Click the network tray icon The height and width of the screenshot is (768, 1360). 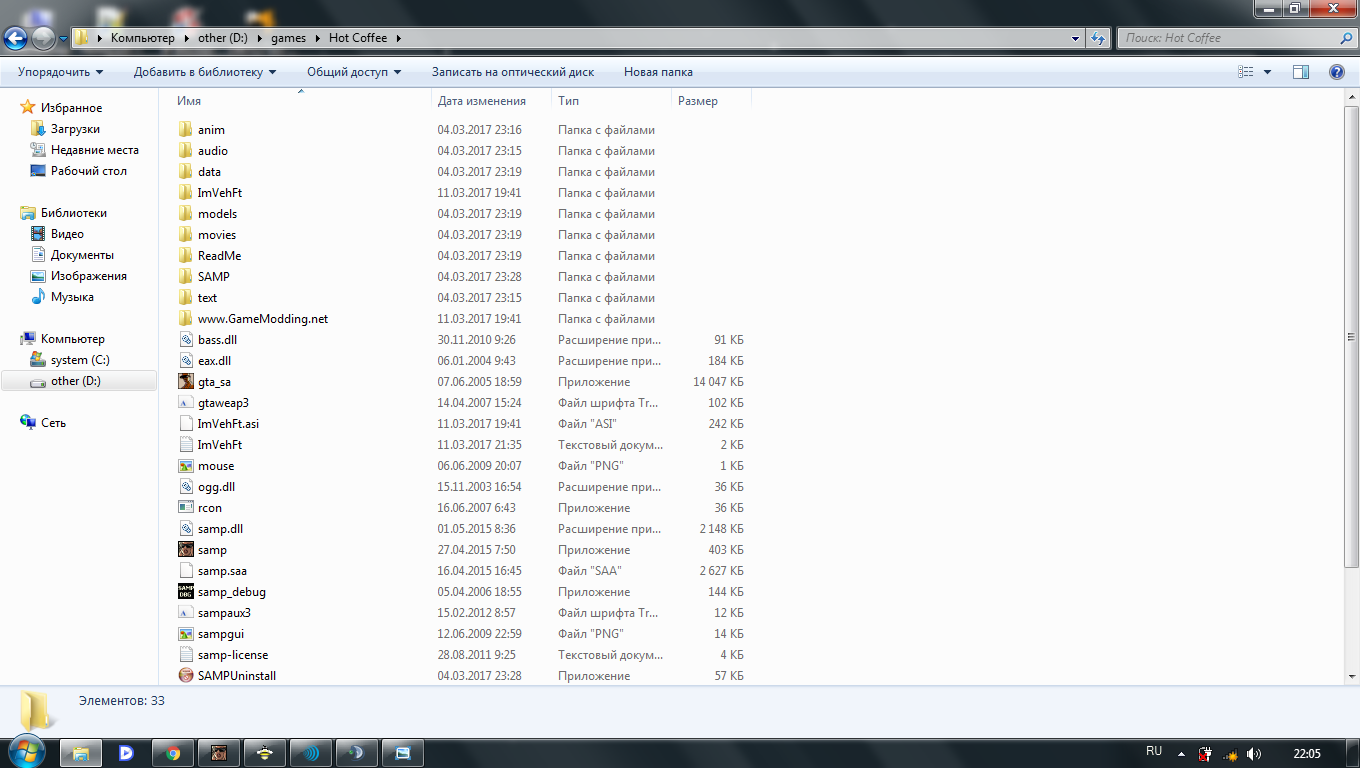point(1230,753)
